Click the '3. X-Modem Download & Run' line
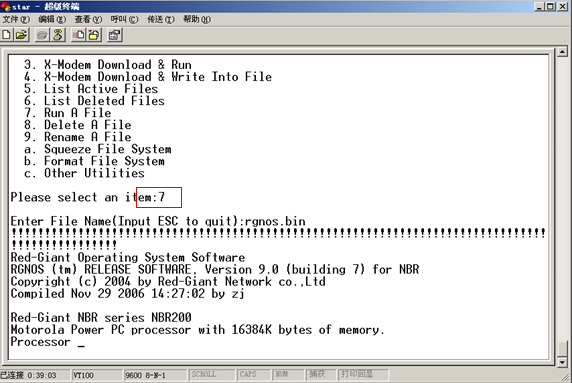The width and height of the screenshot is (572, 383). click(x=108, y=65)
